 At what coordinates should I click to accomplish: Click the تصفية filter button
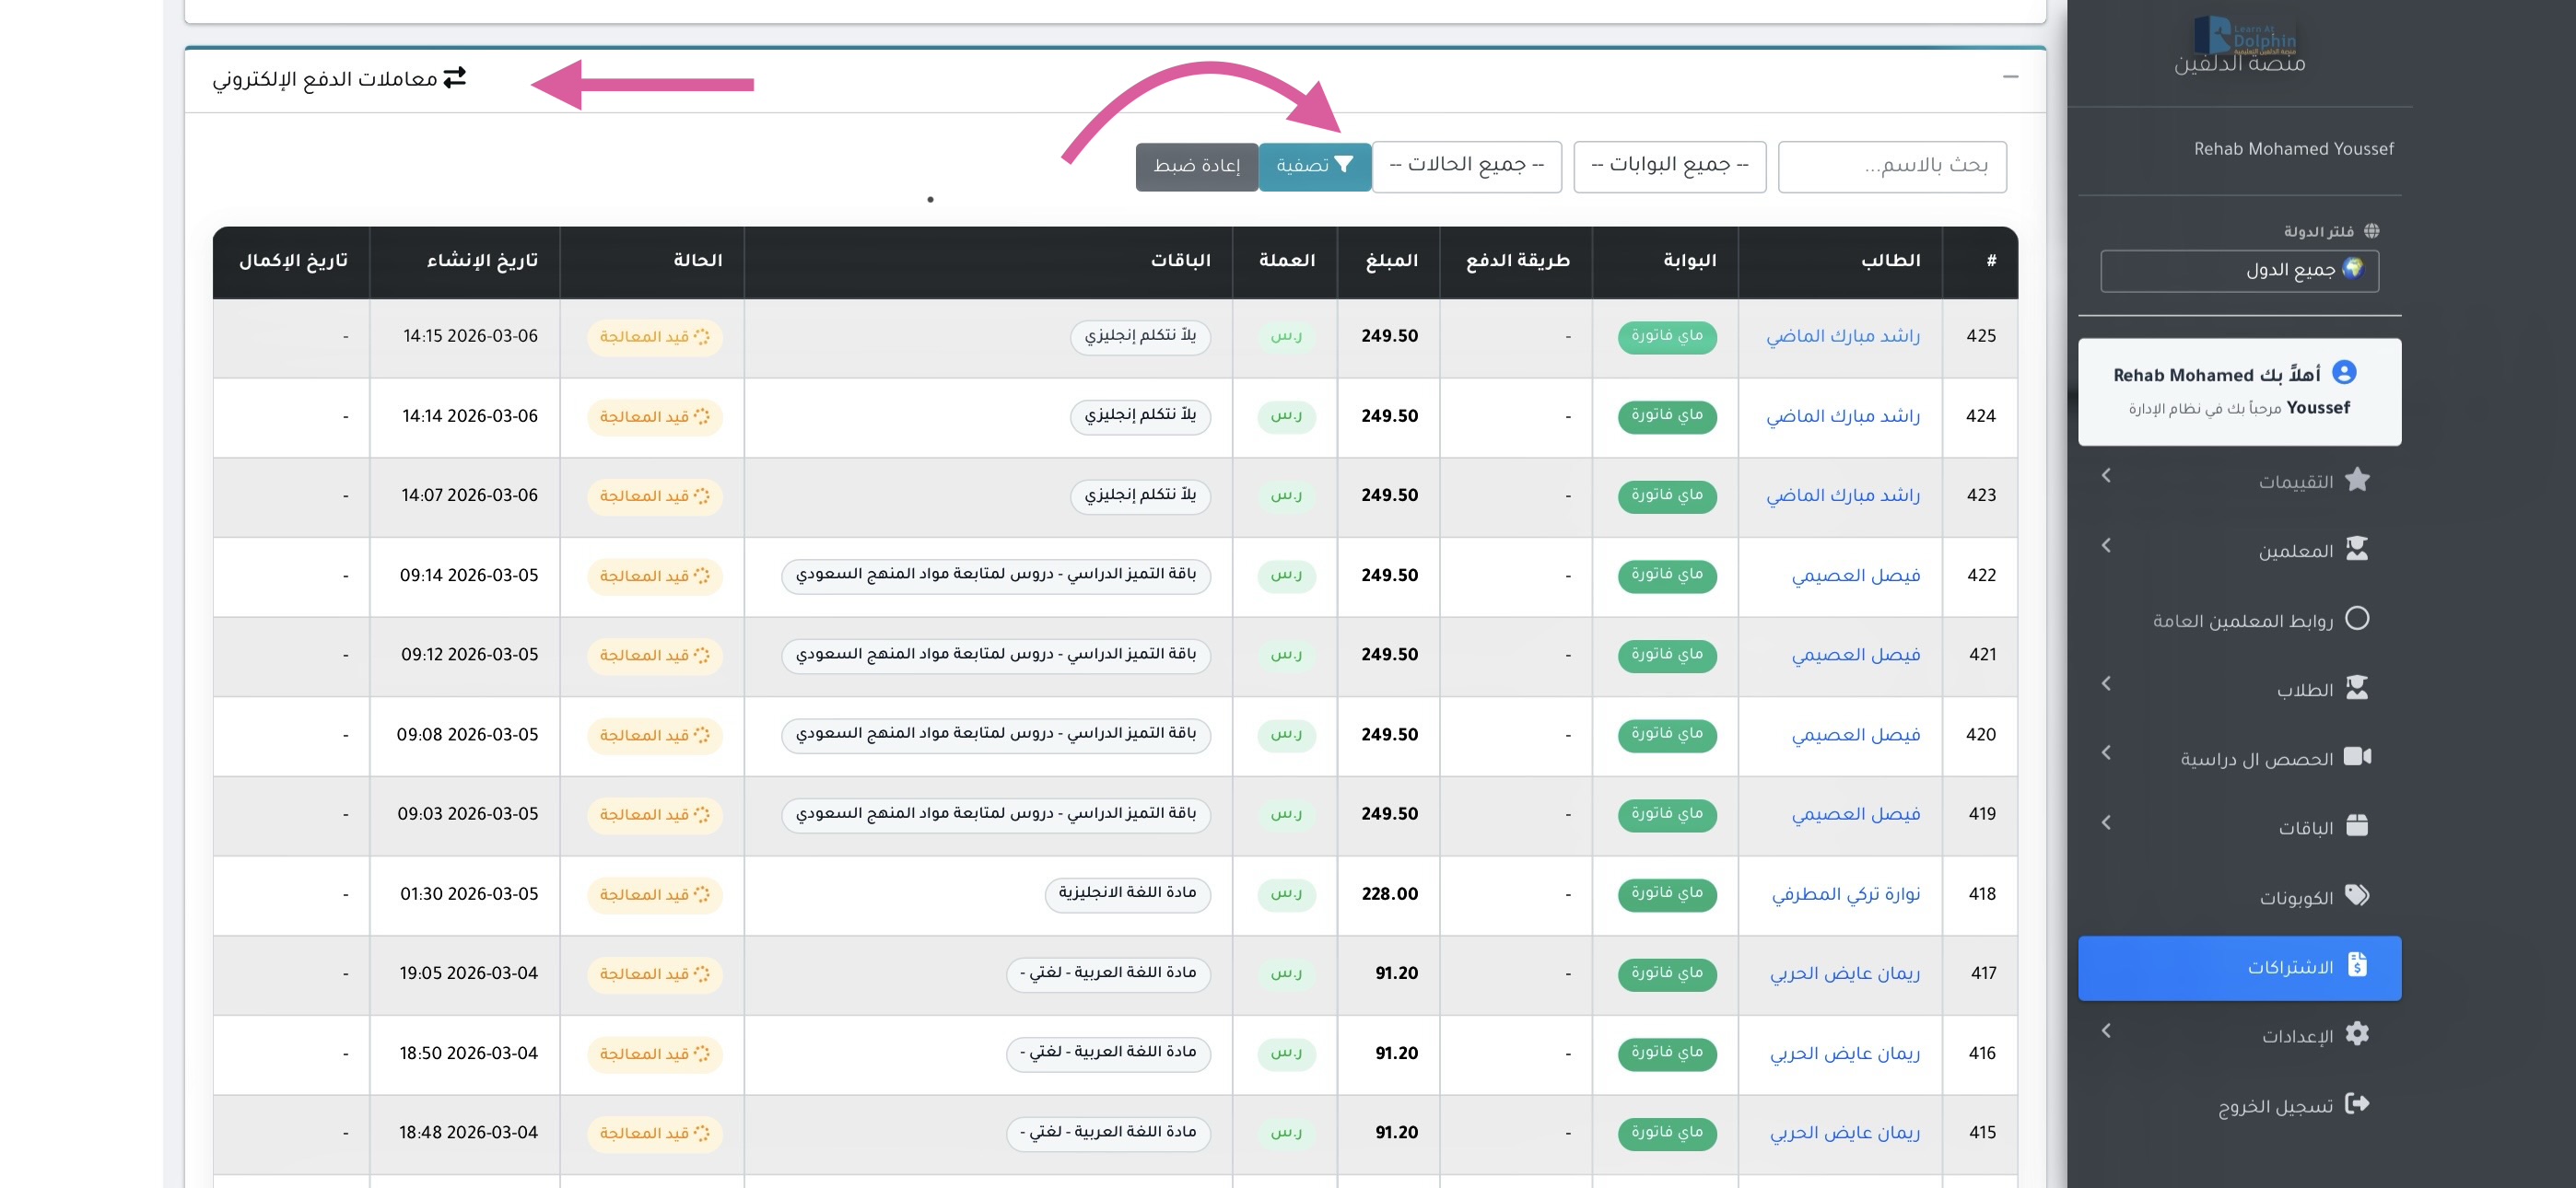click(x=1314, y=166)
